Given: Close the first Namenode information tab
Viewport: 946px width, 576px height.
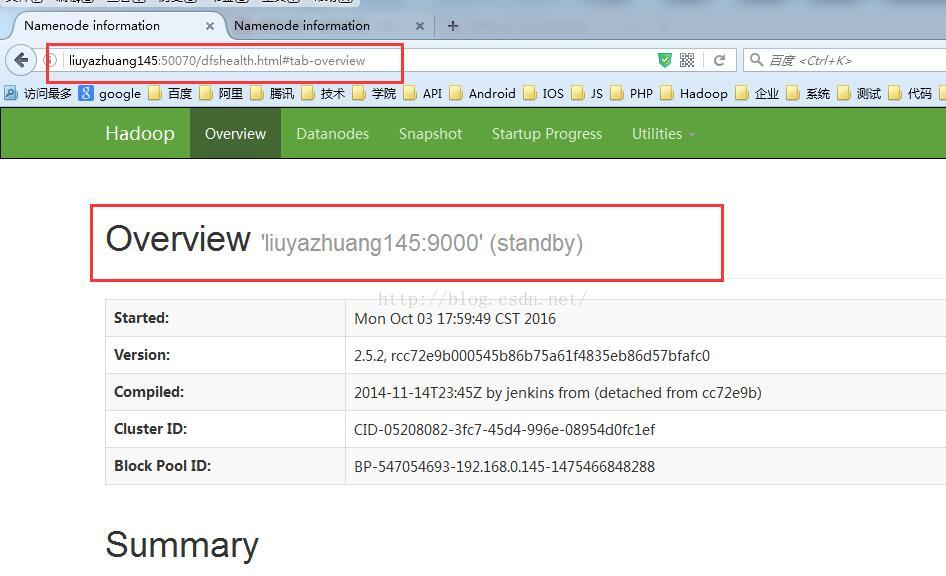Looking at the screenshot, I should [209, 26].
